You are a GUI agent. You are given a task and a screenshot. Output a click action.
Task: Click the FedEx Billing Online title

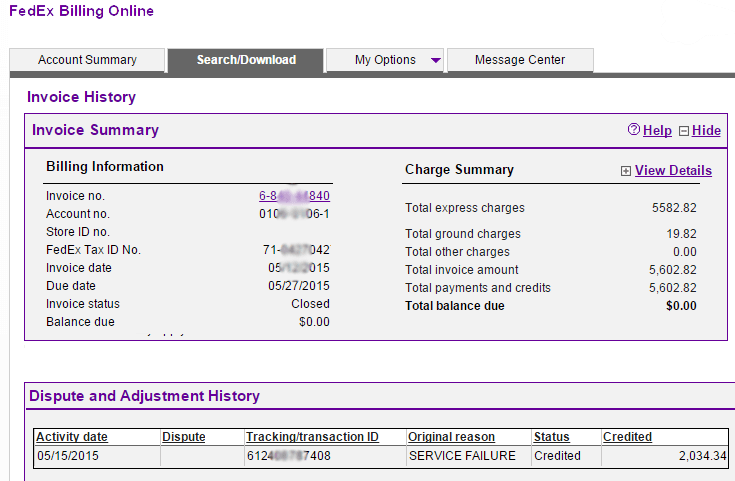(x=82, y=11)
